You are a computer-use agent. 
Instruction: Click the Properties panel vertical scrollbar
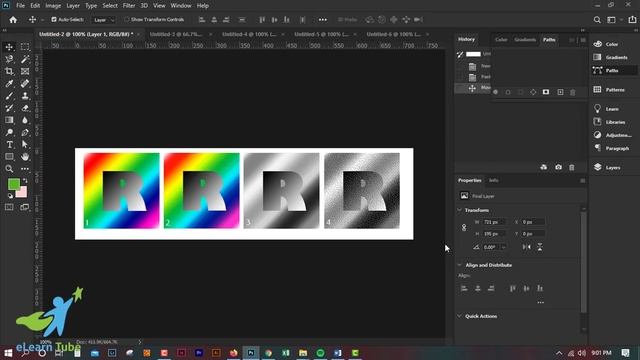tap(583, 261)
